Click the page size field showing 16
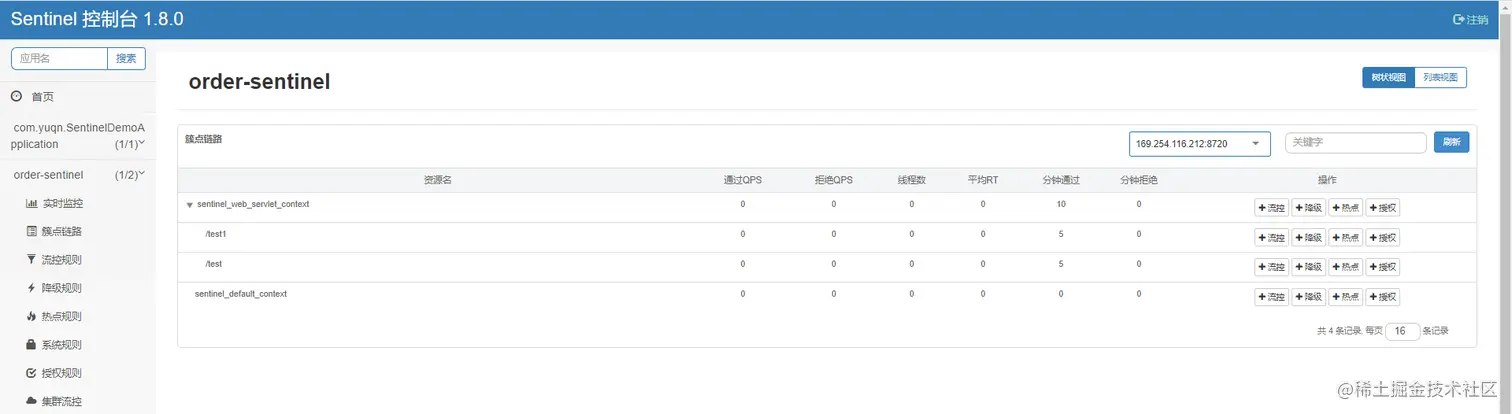 (1402, 331)
